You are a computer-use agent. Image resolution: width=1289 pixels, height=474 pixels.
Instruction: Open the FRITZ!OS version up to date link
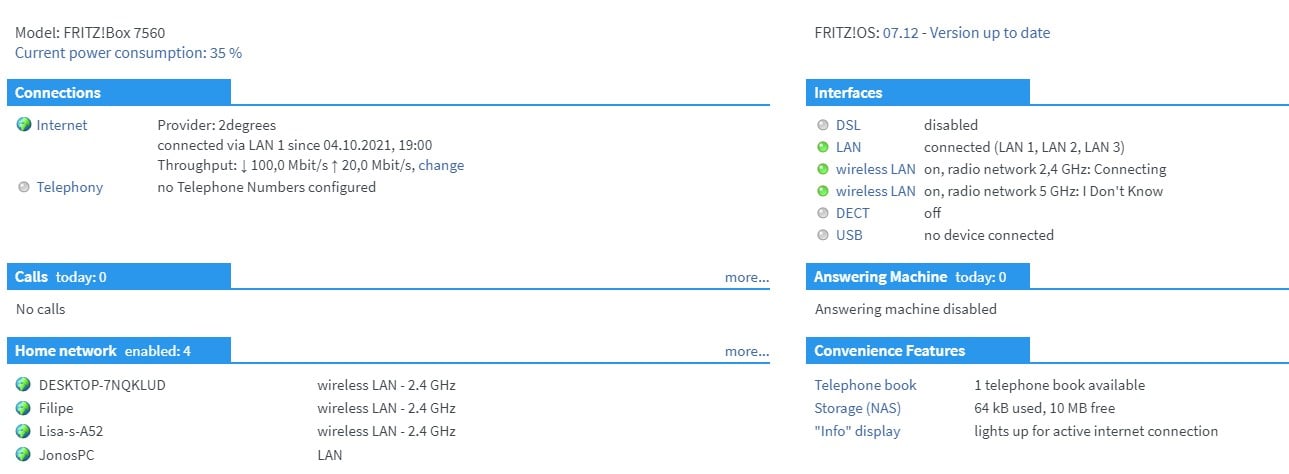pyautogui.click(x=966, y=33)
